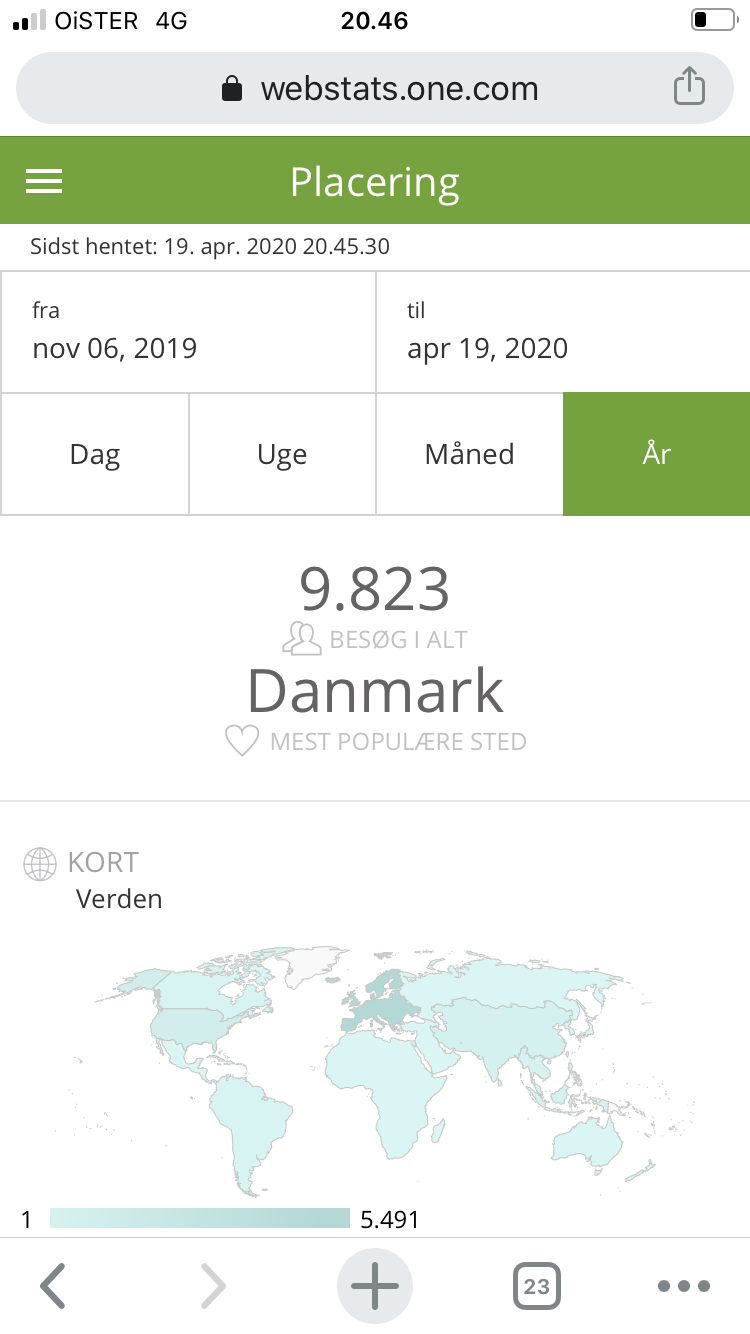Open the 'fra' start date picker
This screenshot has width=750, height=1334.
(x=188, y=332)
